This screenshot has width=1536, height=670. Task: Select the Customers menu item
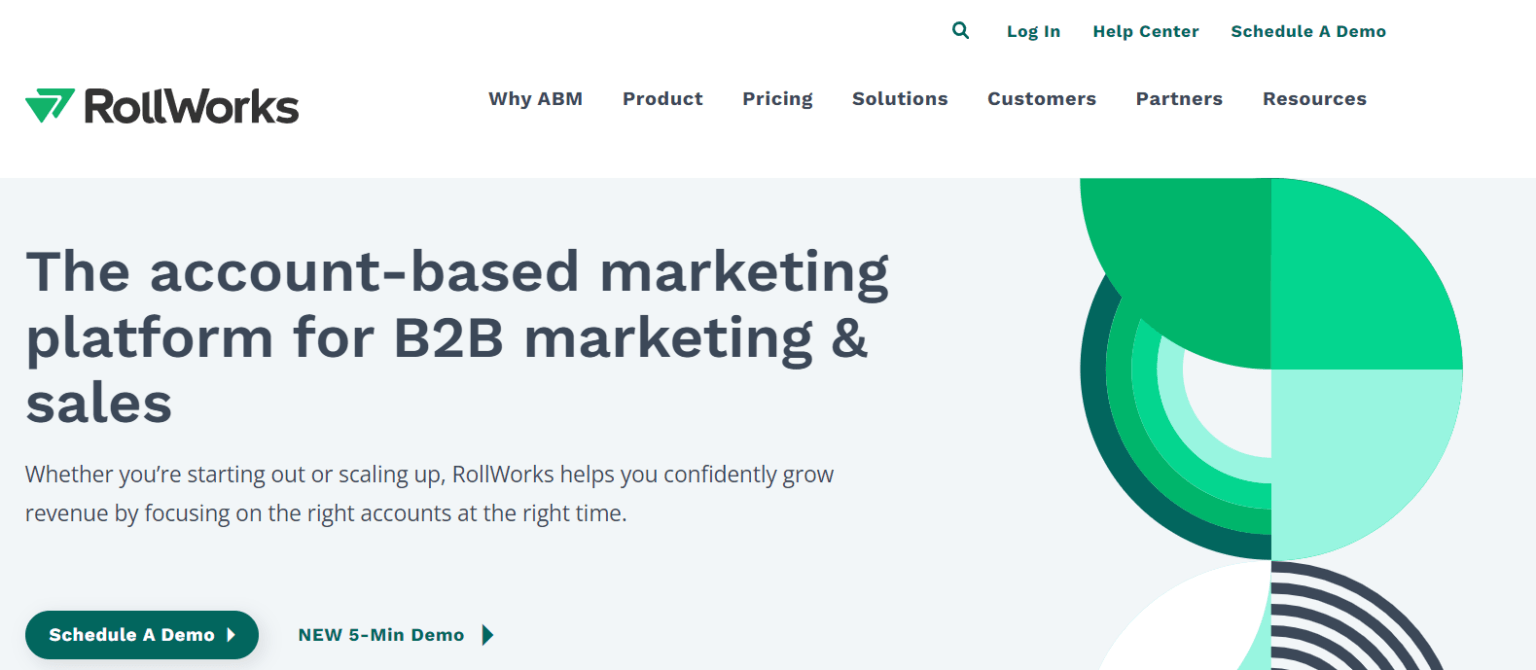(x=1041, y=98)
